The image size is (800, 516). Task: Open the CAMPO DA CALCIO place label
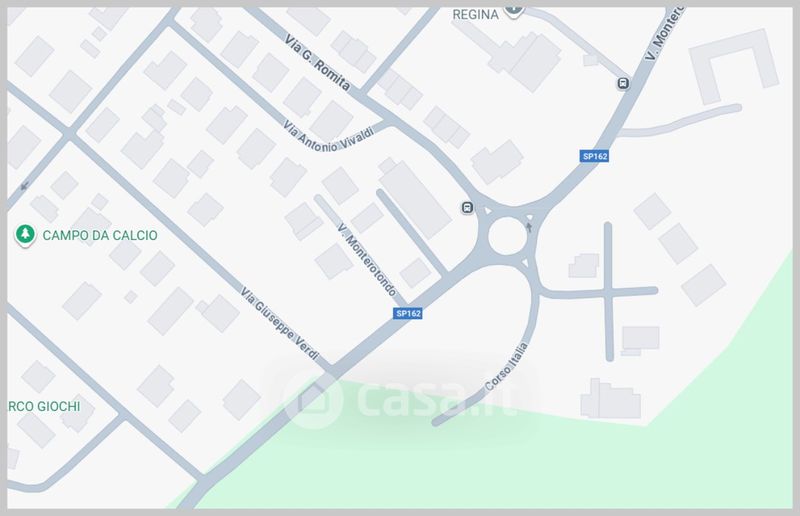(x=100, y=235)
